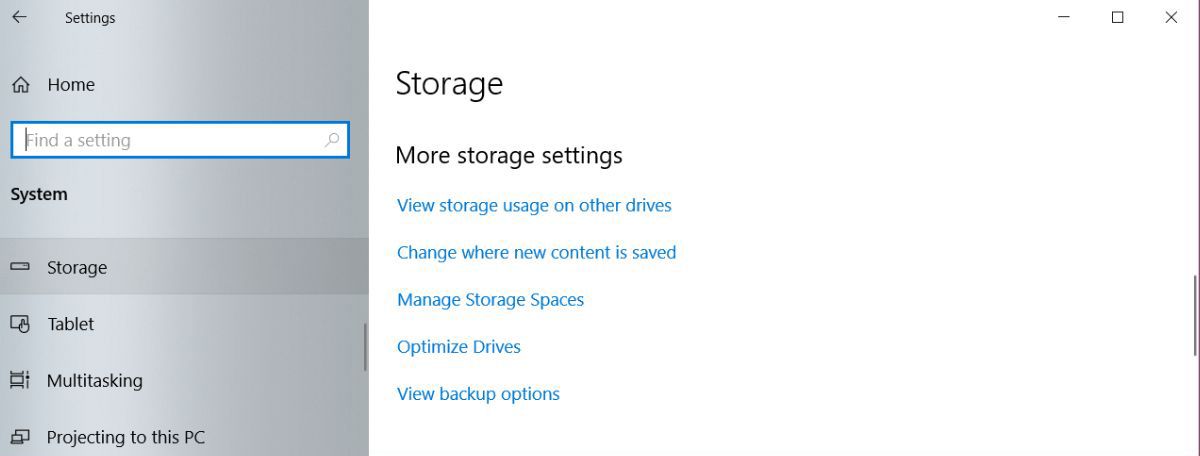Focus the Find a setting search box
1200x456 pixels.
(x=170, y=140)
